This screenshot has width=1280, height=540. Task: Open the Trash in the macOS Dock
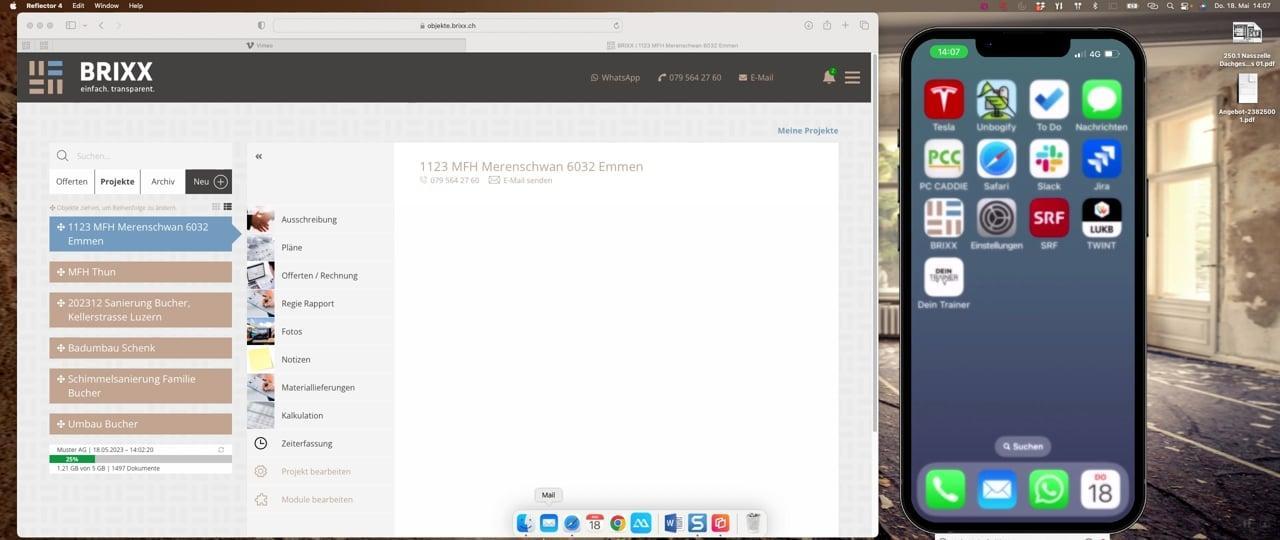coord(754,523)
